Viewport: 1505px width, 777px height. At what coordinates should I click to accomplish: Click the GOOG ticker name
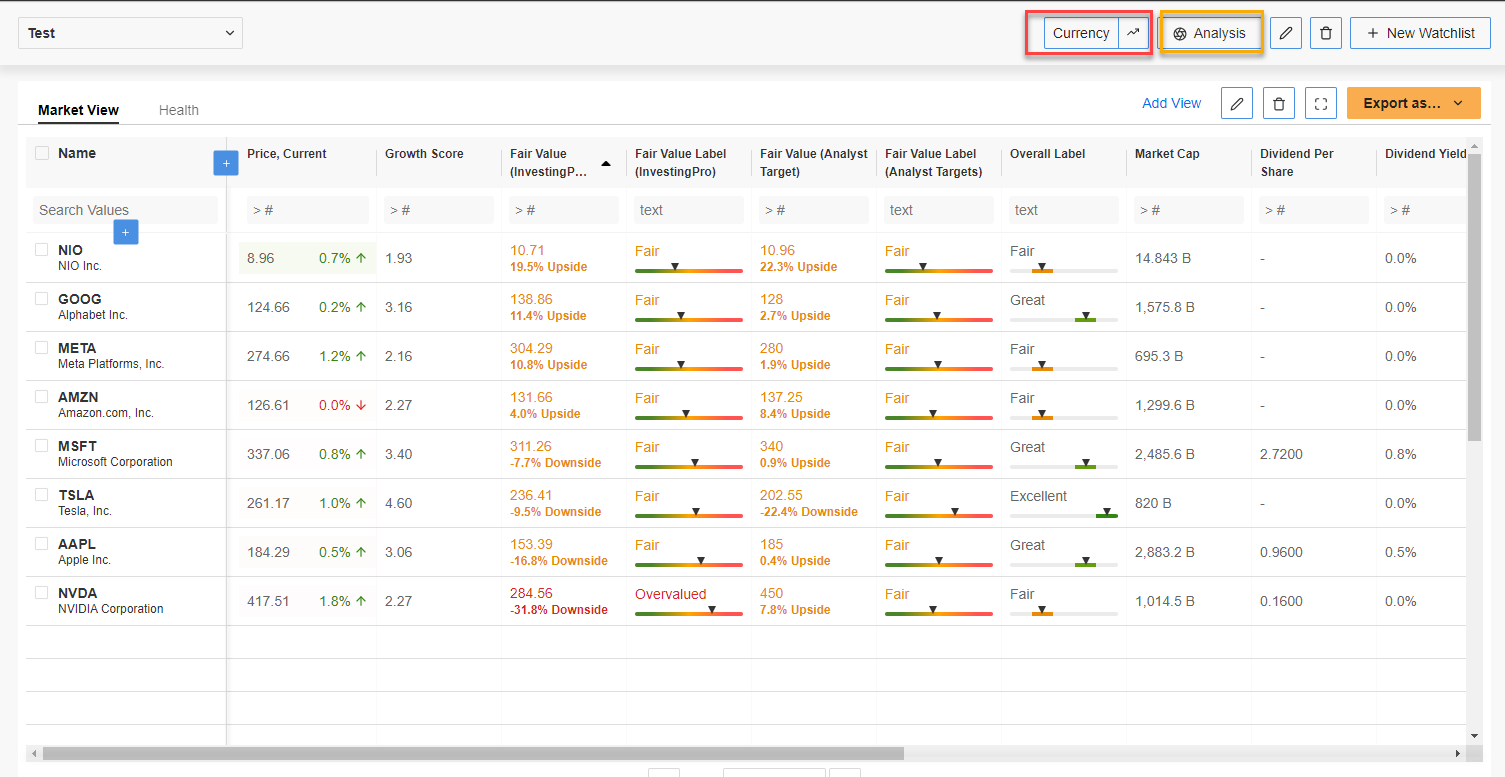pos(80,299)
